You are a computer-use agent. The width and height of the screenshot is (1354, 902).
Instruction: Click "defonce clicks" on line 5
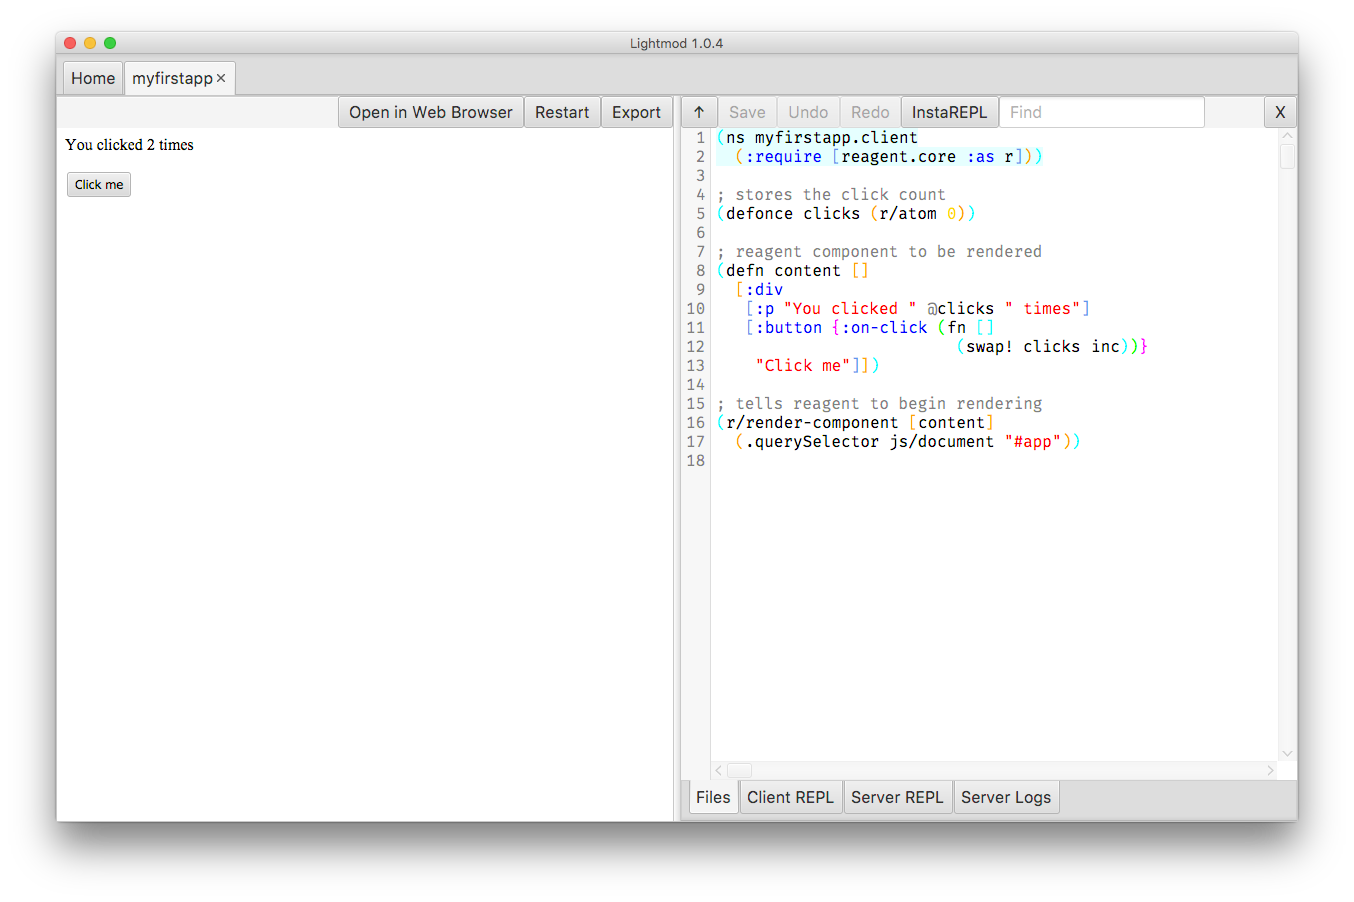pos(793,214)
